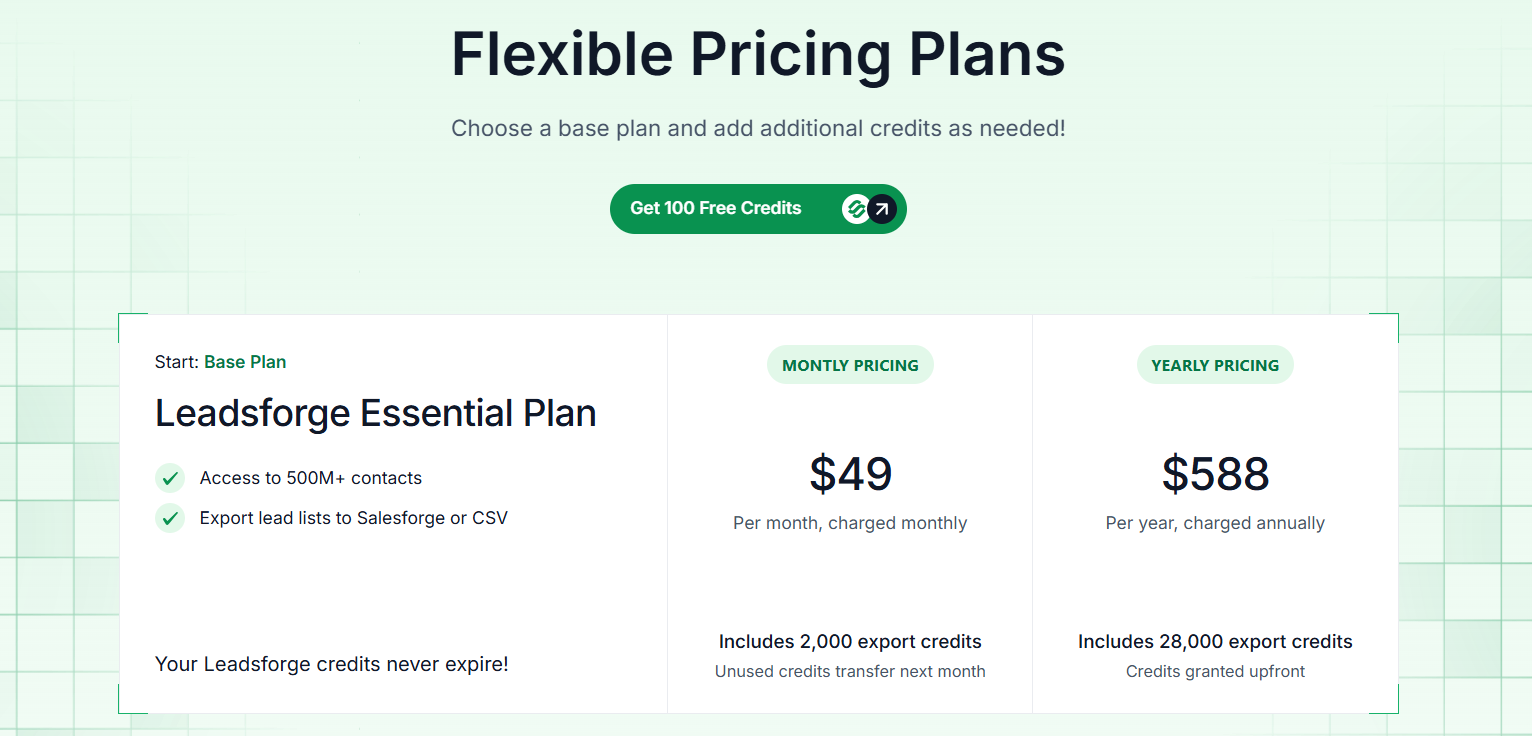The height and width of the screenshot is (736, 1532).
Task: Click the green highlight on Base Plan text
Action: pyautogui.click(x=245, y=362)
